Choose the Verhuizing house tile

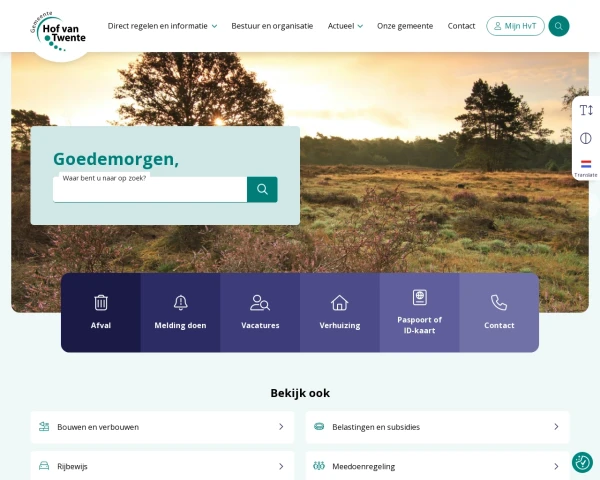(x=340, y=312)
